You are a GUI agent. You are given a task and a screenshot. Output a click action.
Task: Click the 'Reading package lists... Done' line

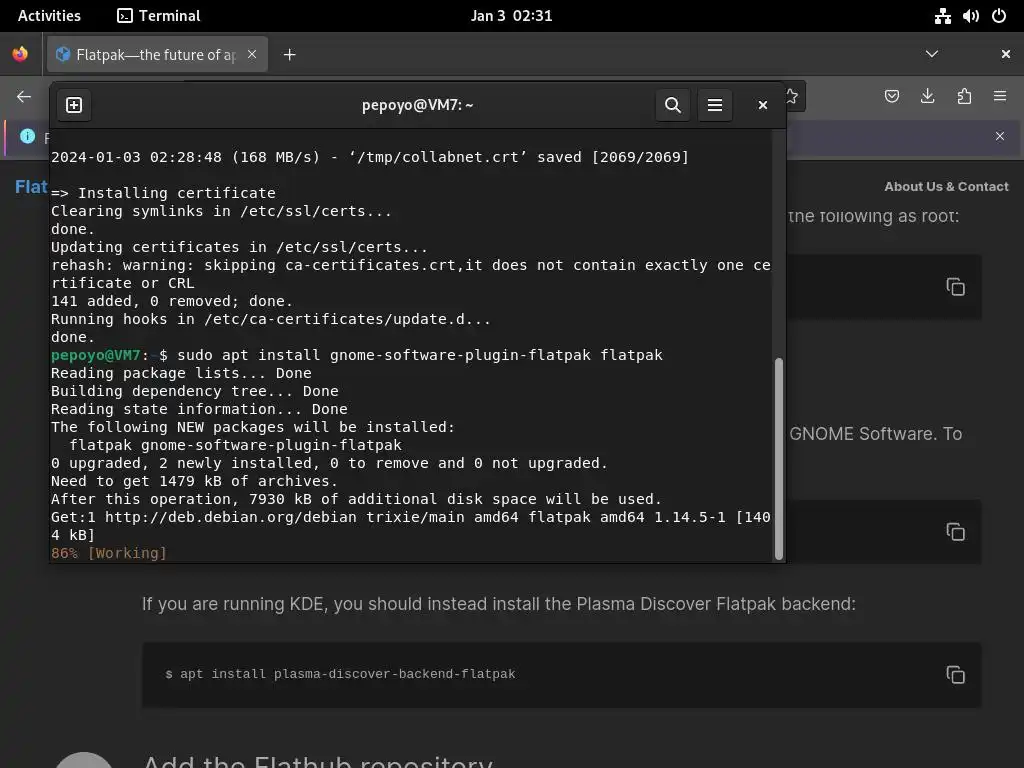[x=182, y=374]
